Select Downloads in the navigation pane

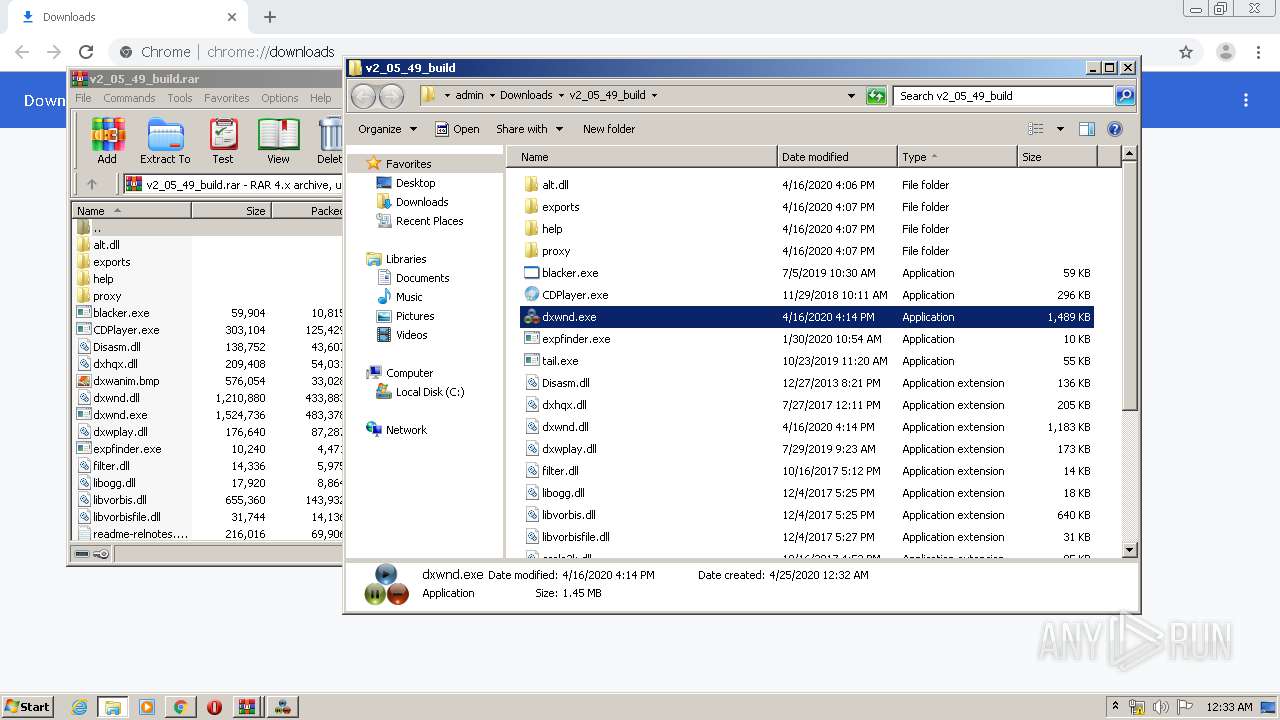[x=421, y=202]
